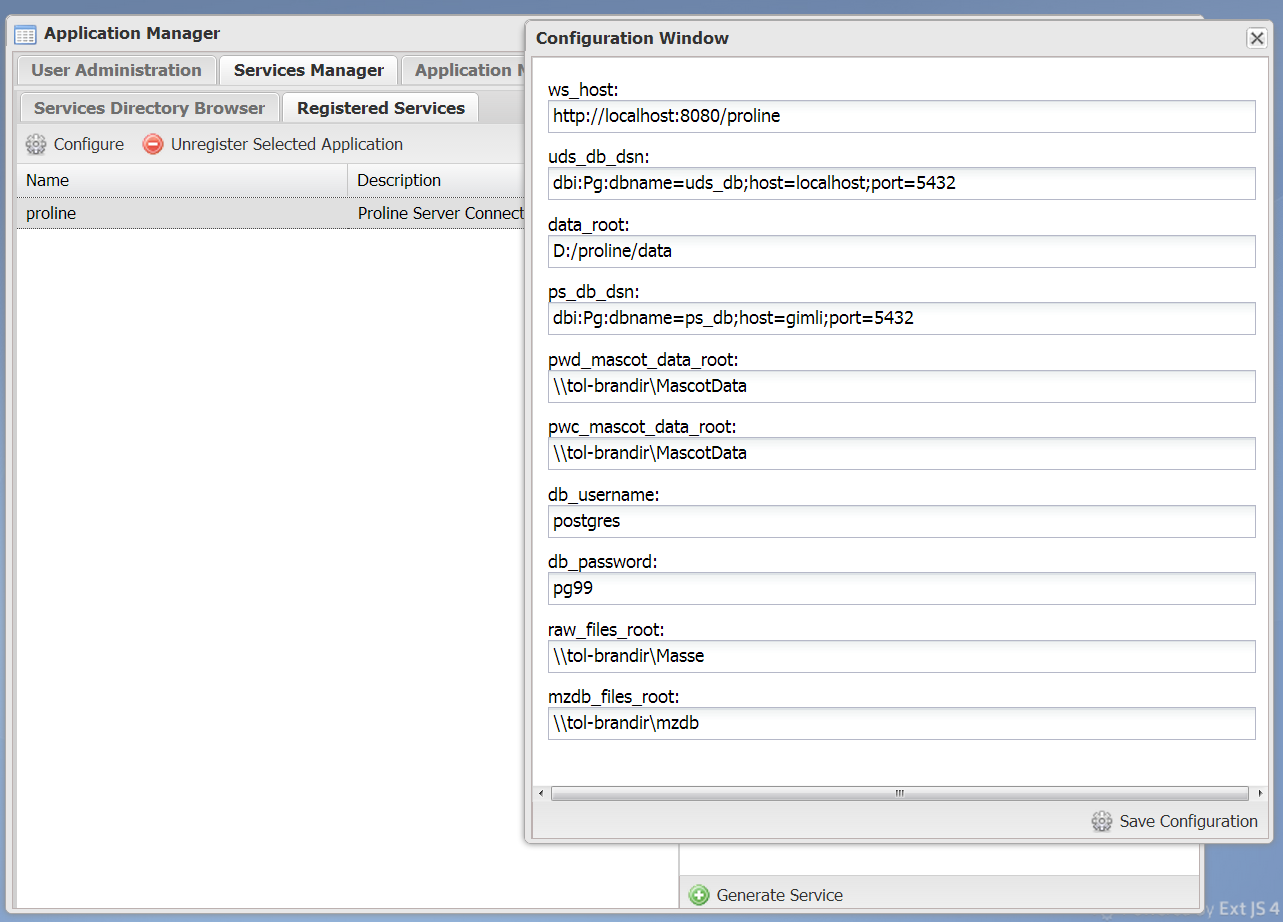The height and width of the screenshot is (922, 1283).
Task: Click the Application Manager window icon
Action: click(x=25, y=34)
